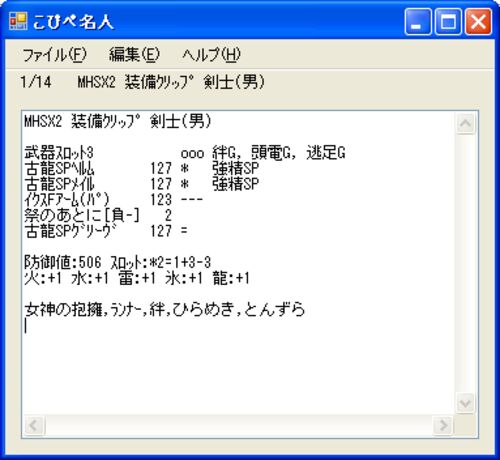500x460 pixels.
Task: Click the header title MHSX2 装備クリップ 剣士(男)
Action: (171, 82)
